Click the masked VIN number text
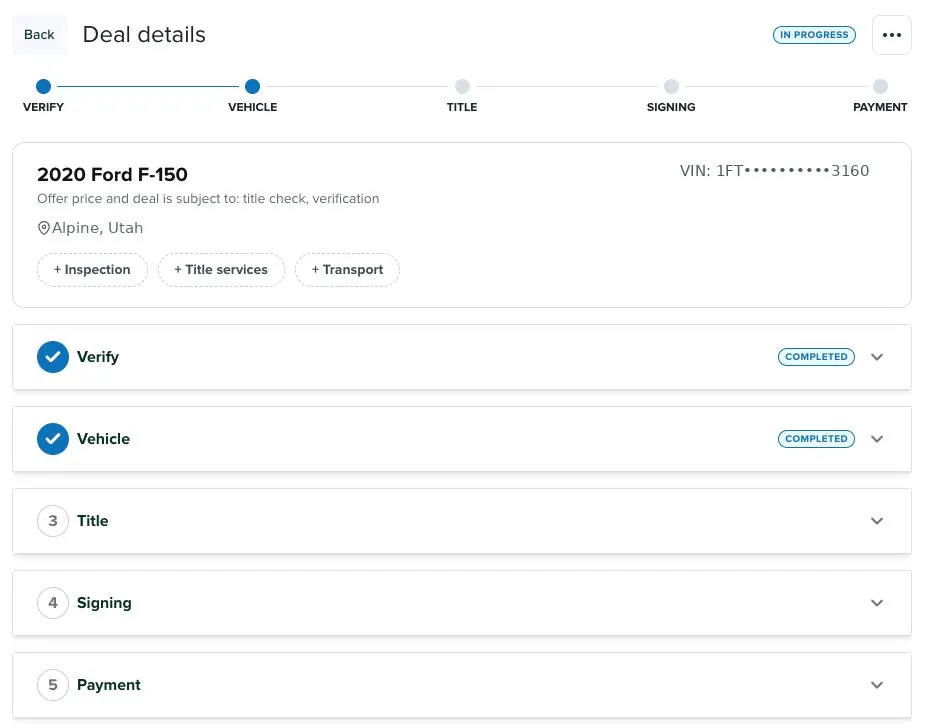Viewport: 926px width, 728px height. (774, 171)
